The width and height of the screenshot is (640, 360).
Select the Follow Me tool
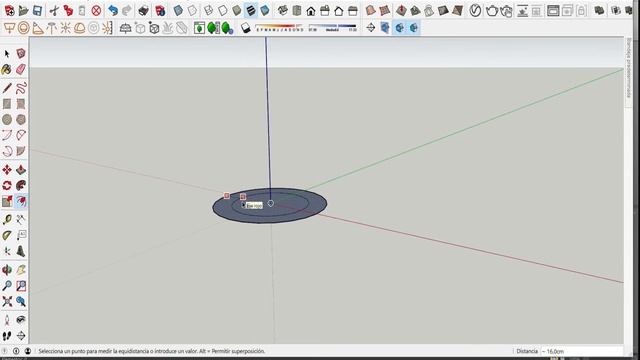click(21, 185)
